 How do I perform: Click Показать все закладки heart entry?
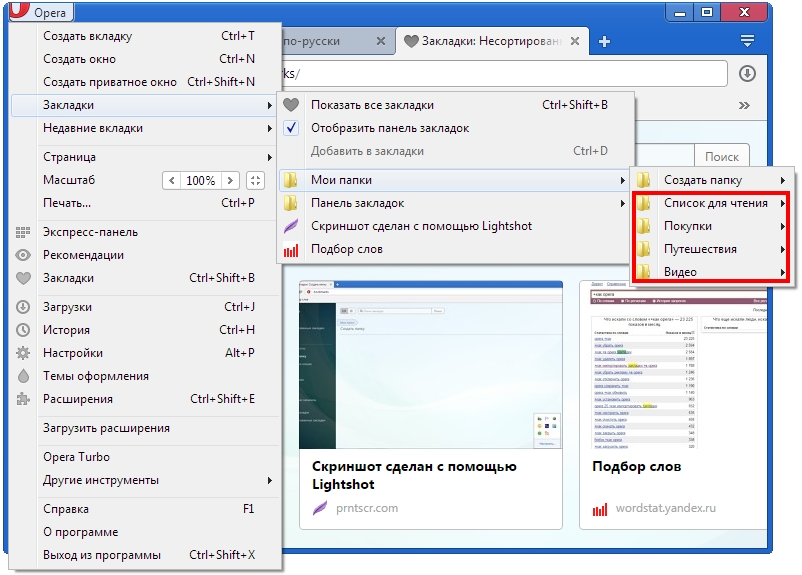click(x=455, y=105)
